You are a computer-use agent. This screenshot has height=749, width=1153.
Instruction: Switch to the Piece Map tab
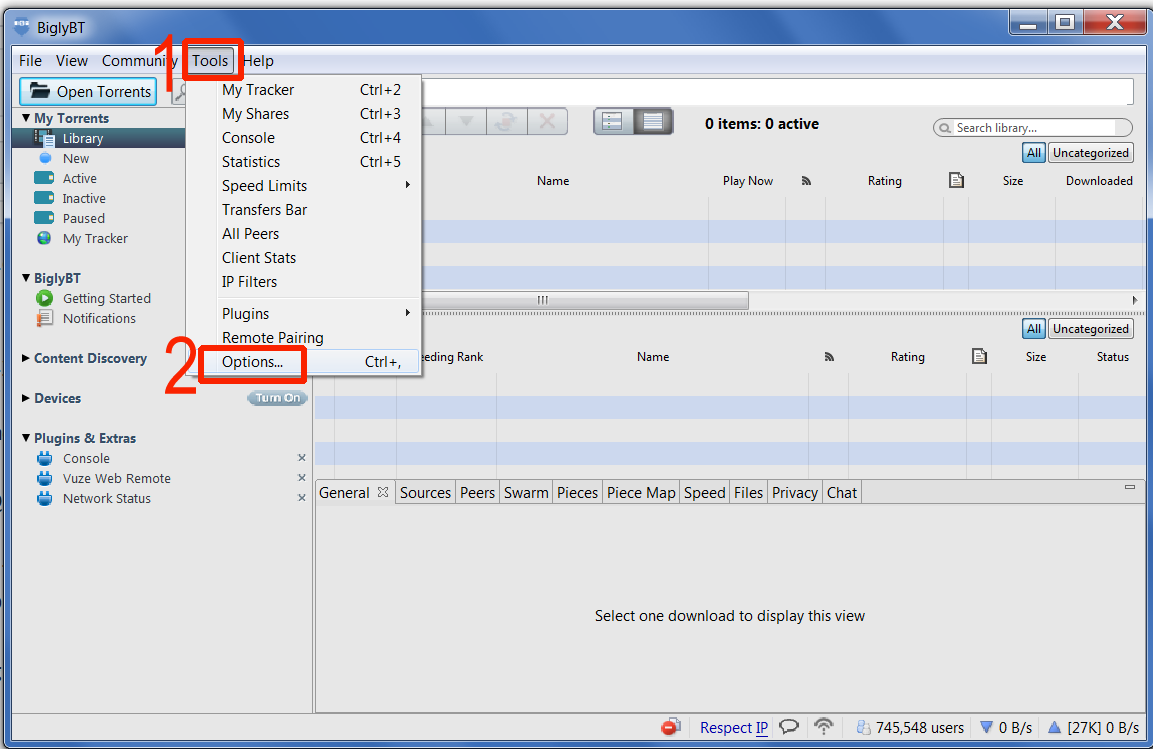(641, 492)
